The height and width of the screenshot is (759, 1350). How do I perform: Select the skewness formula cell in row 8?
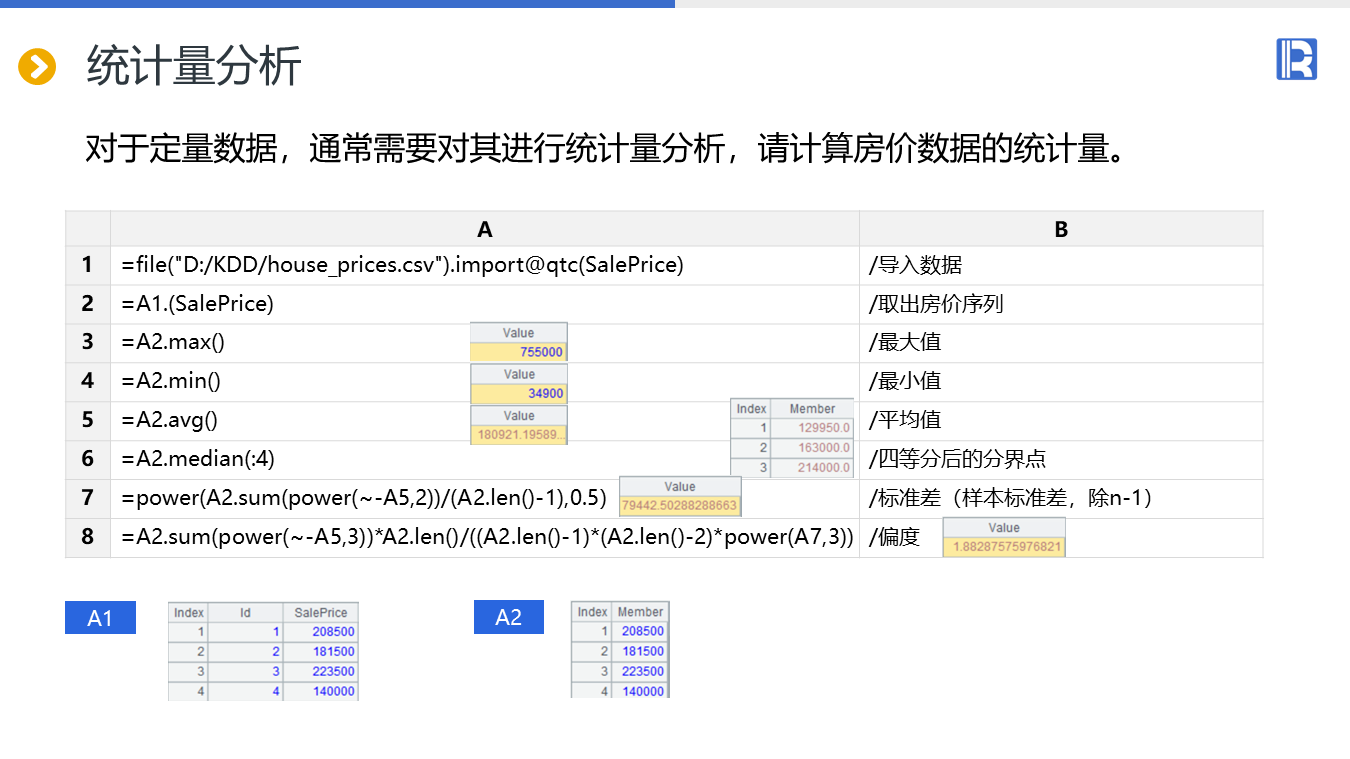pyautogui.click(x=487, y=537)
